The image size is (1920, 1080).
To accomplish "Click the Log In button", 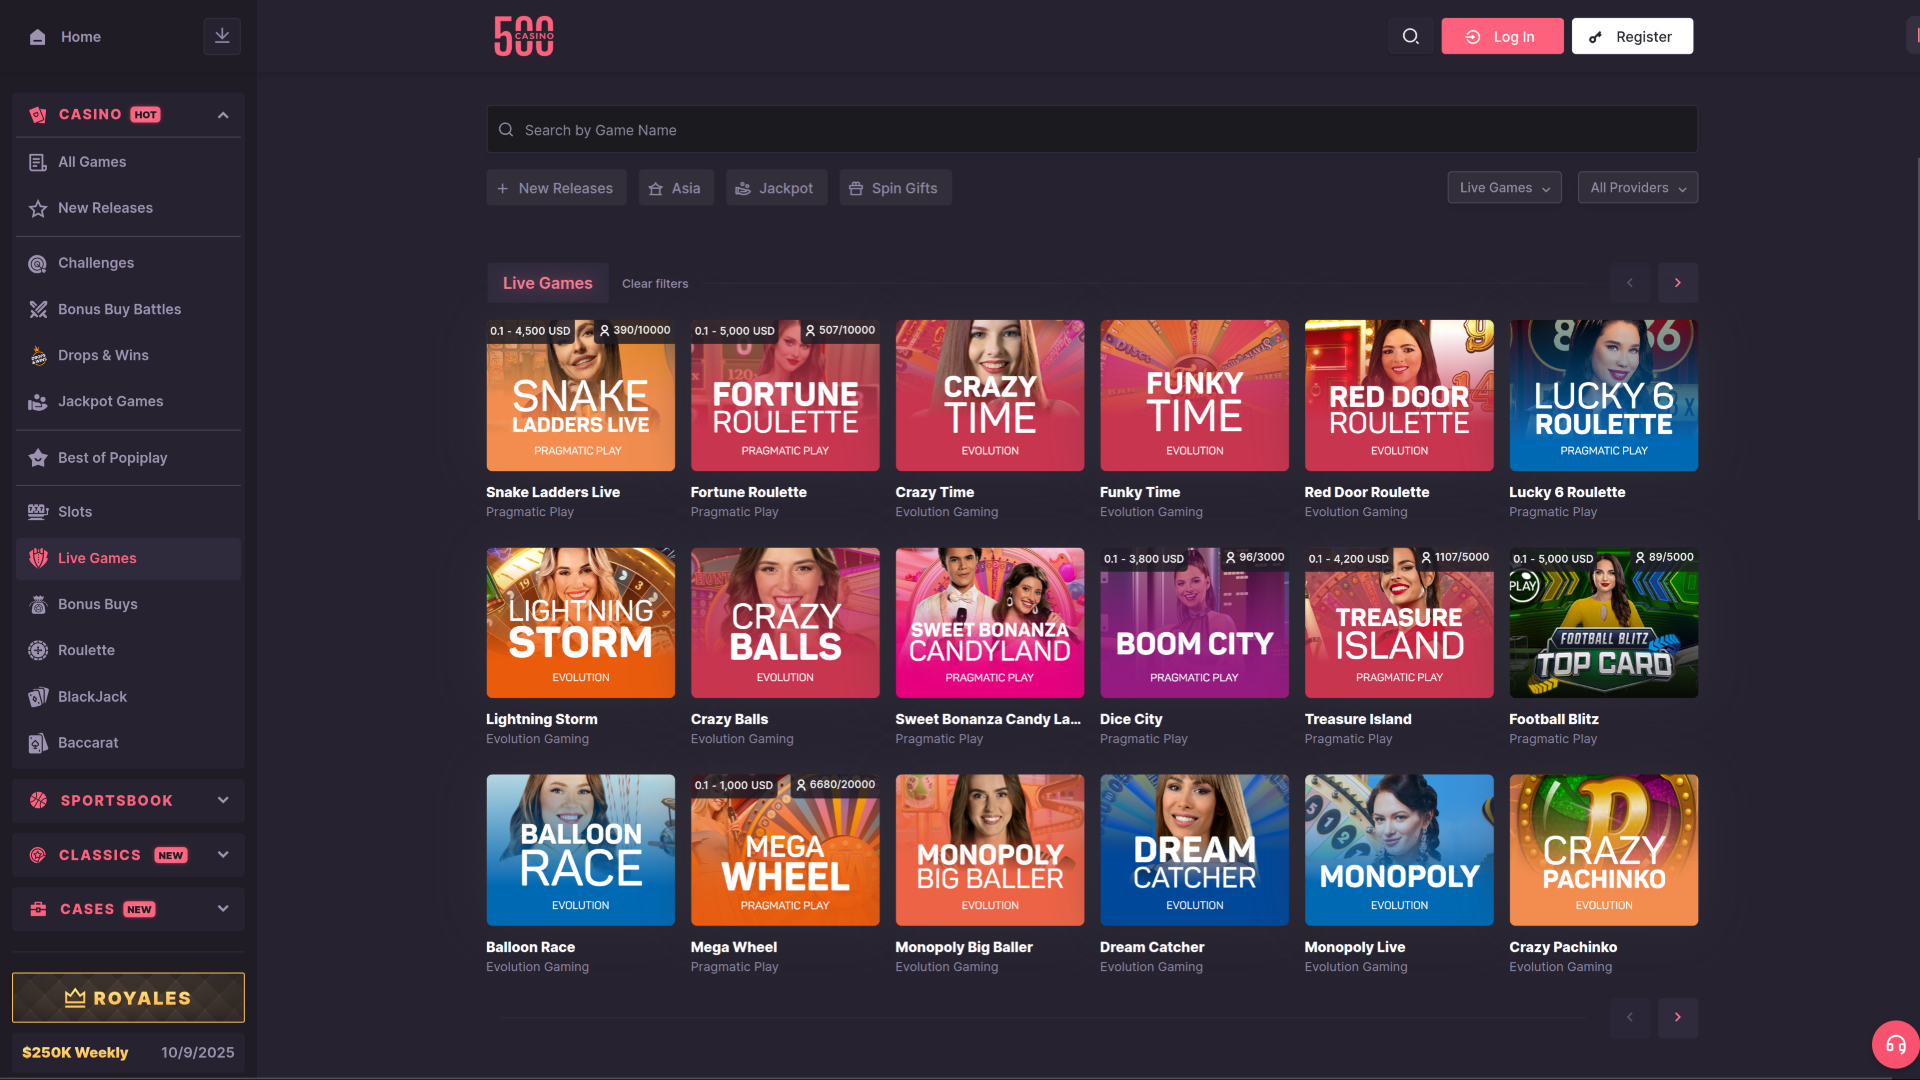I will point(1502,36).
